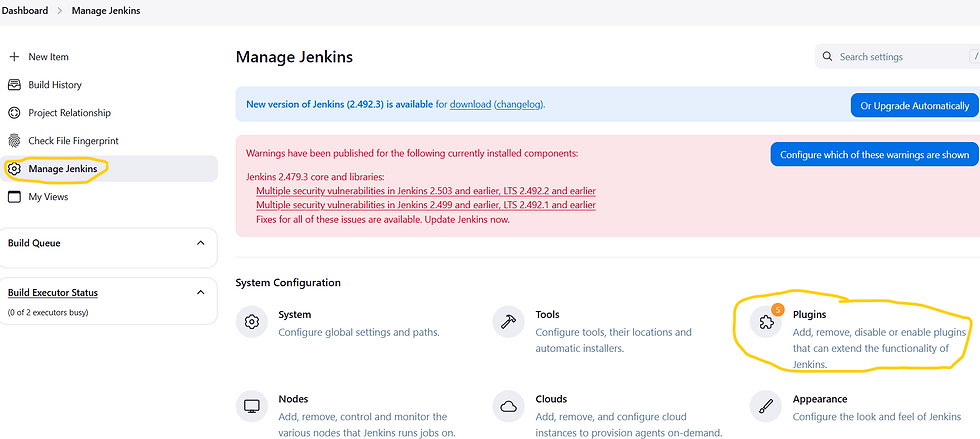Open vulnerabilities link for Jenkins 2.503

[x=426, y=191]
